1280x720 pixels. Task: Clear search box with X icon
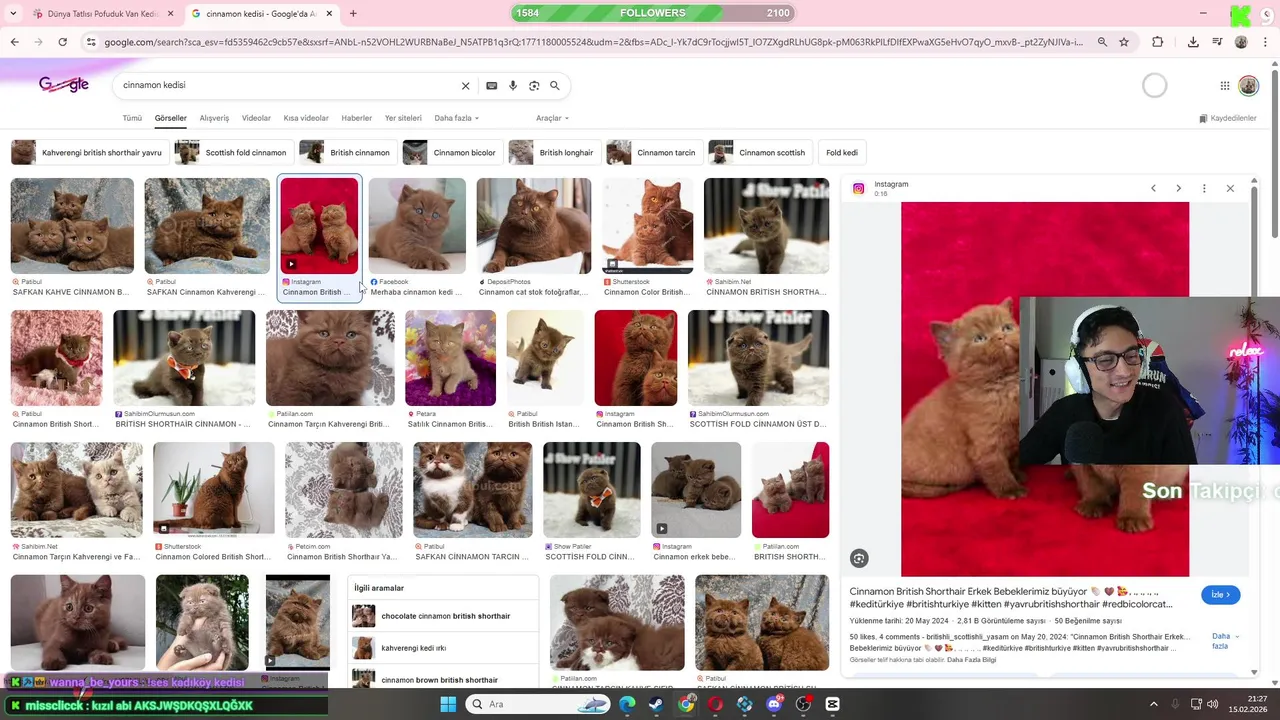465,86
